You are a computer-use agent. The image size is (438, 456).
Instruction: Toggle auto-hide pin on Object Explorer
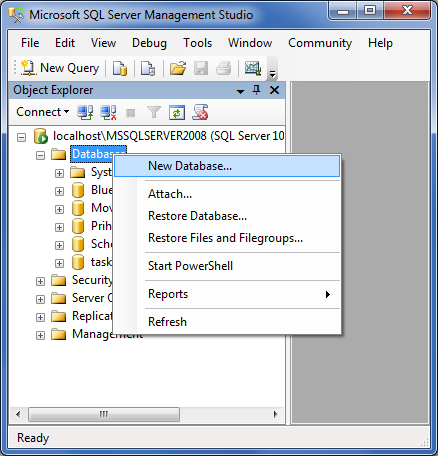click(256, 90)
